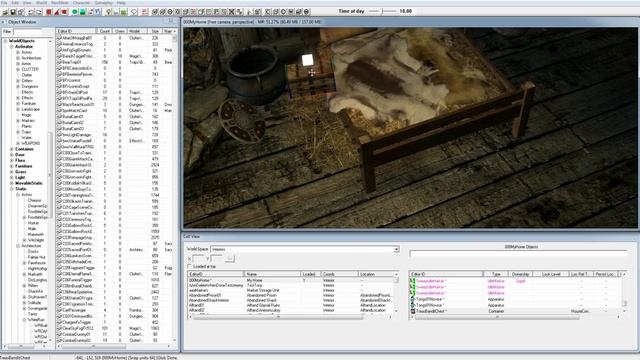Toggle the light bulb brightness toolbar icon
Viewport: 640px width, 360px height.
pyautogui.click(x=109, y=12)
